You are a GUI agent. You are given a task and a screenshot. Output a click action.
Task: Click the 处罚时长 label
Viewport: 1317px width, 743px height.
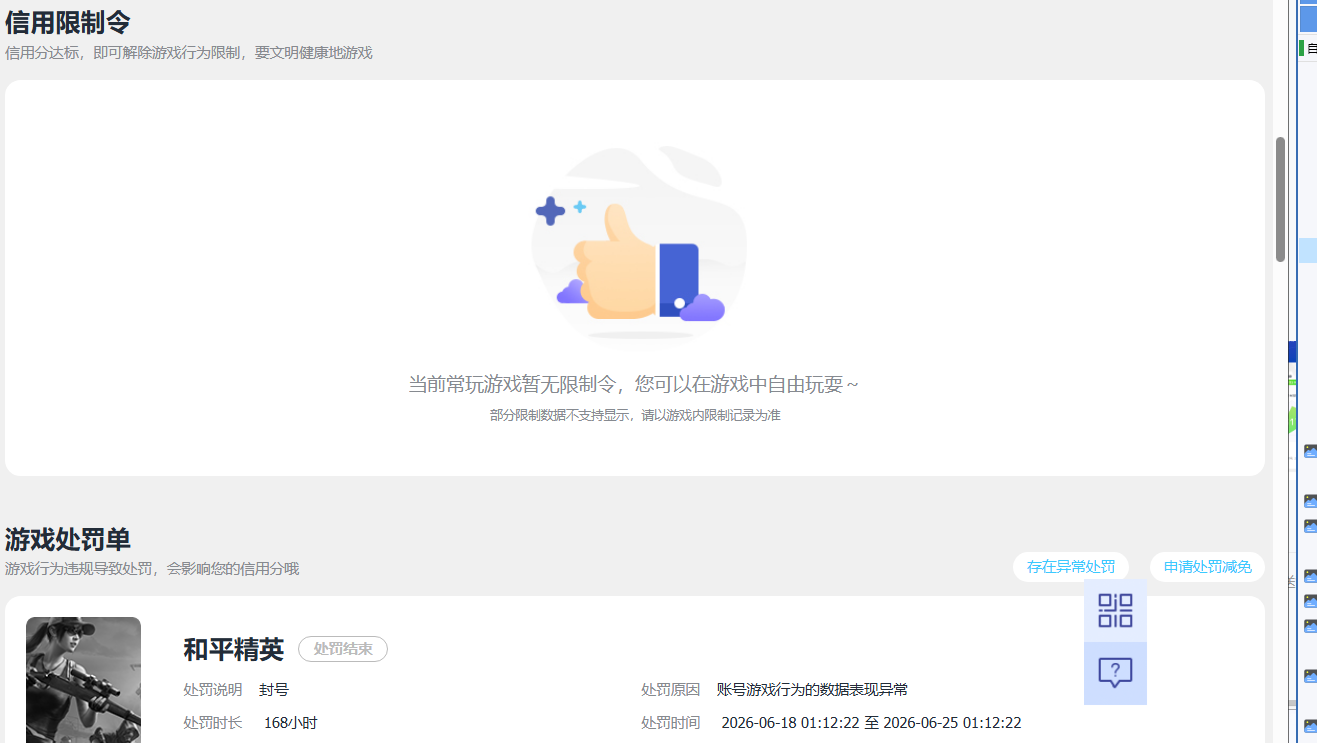pos(213,722)
